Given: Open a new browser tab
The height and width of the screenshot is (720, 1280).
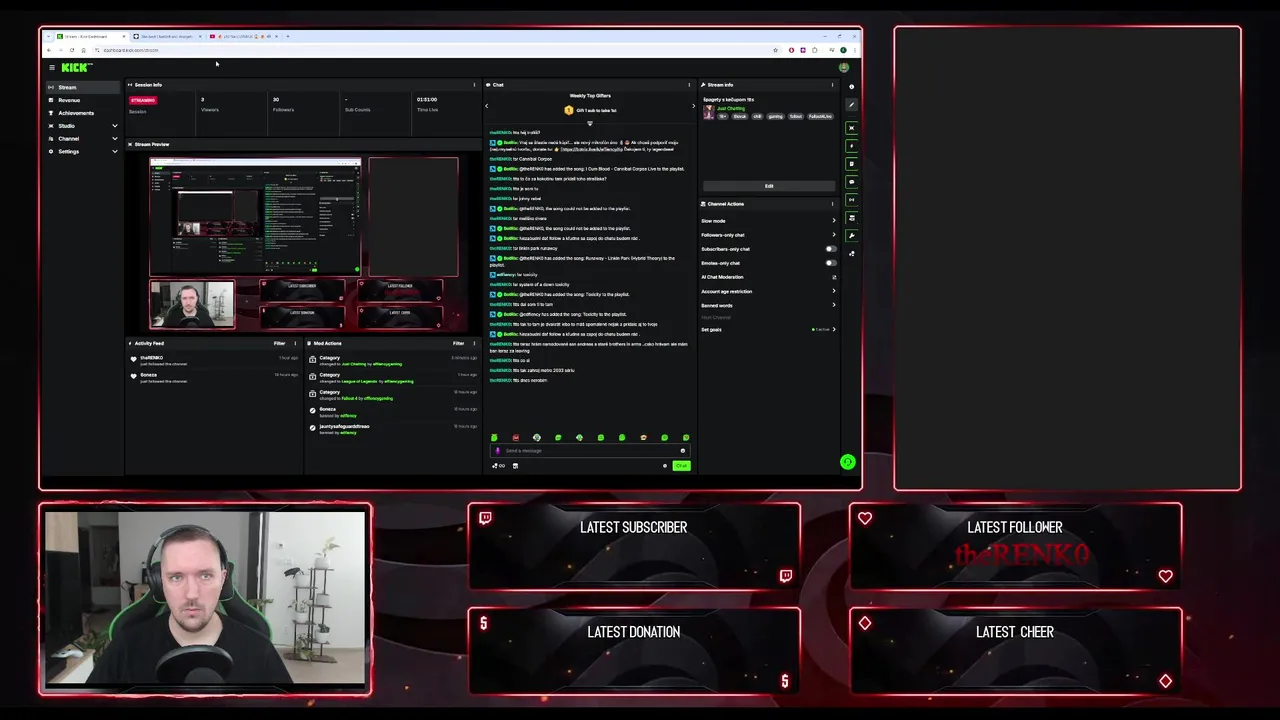Looking at the screenshot, I should pos(288,36).
